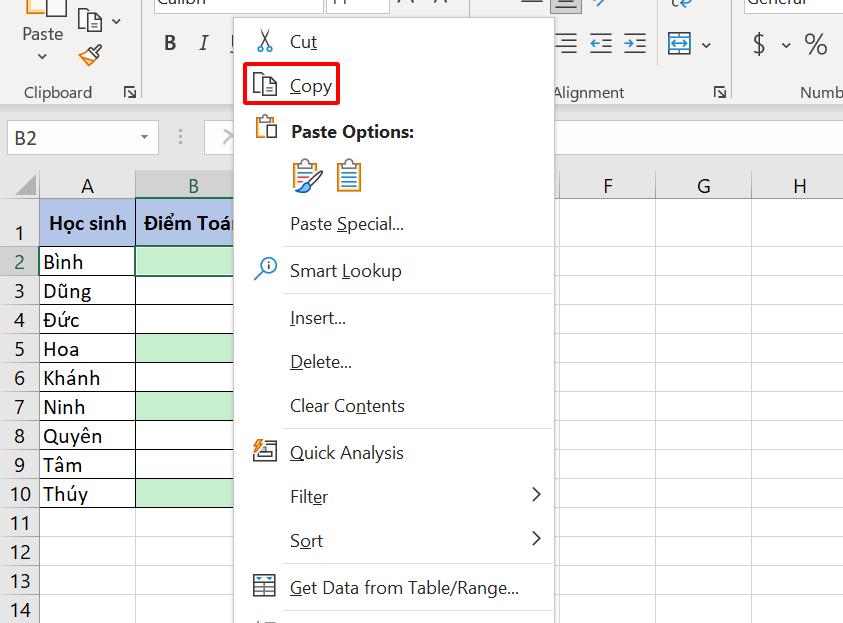Screen dimensions: 843x623
Task: Toggle italic formatting
Action: 202,43
